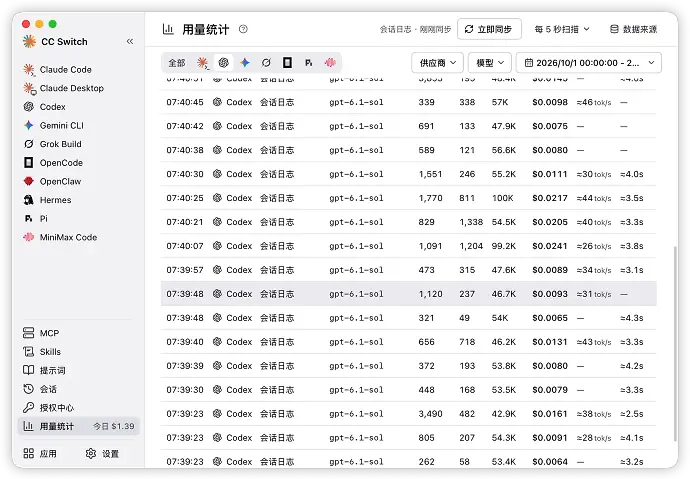Screen dimensions: 690x479
Task: Select the row at 07:40:45
Action: click(408, 102)
